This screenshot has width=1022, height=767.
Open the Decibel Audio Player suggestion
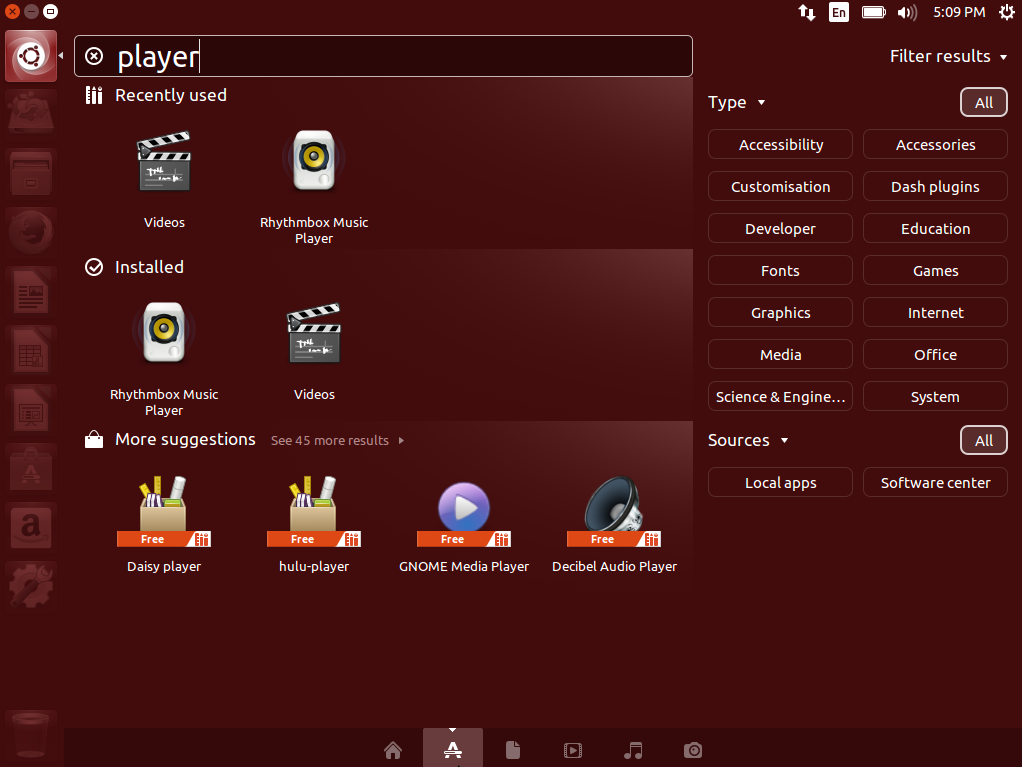pos(614,521)
